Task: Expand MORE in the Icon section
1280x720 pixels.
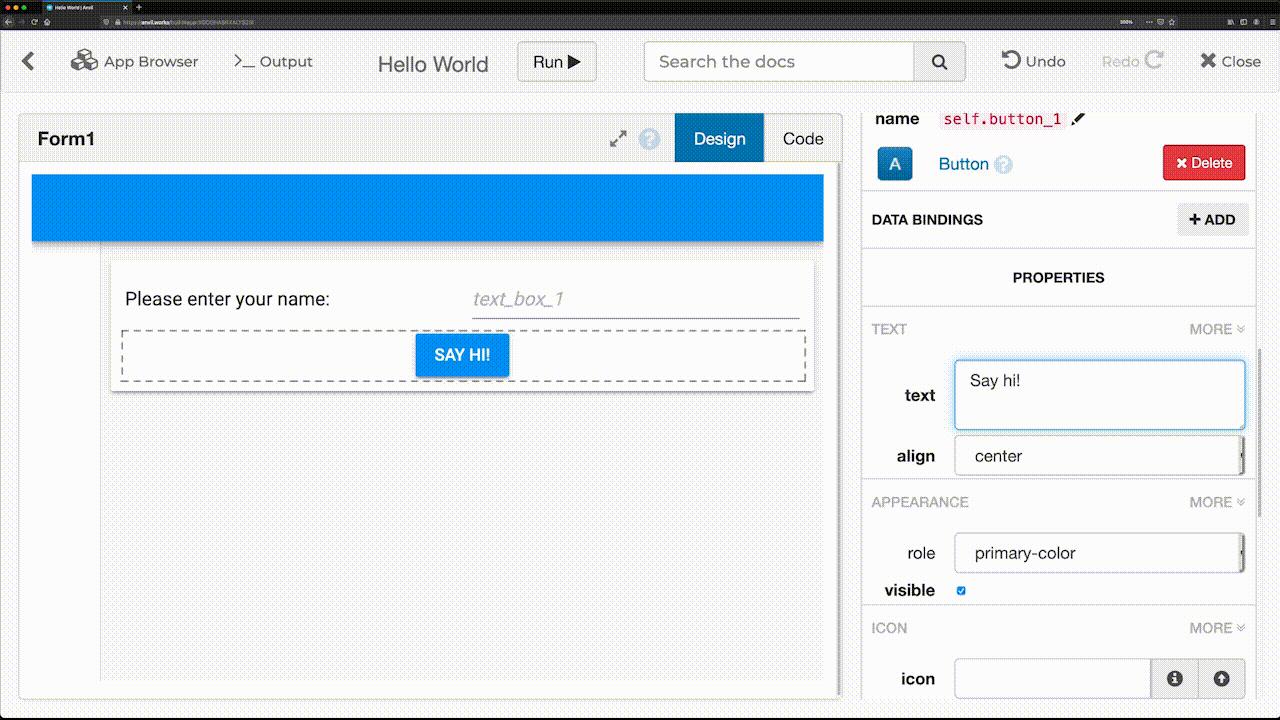Action: [1217, 628]
